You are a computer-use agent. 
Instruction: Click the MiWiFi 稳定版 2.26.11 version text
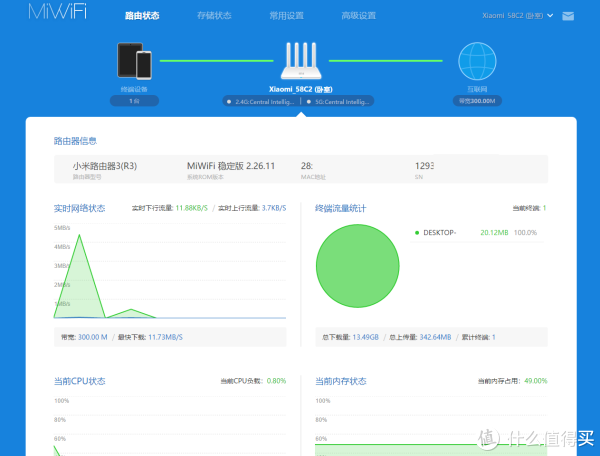pos(231,166)
